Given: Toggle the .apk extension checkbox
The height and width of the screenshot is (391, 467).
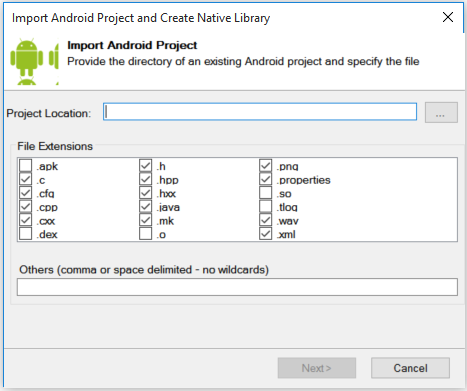Looking at the screenshot, I should (x=26, y=166).
